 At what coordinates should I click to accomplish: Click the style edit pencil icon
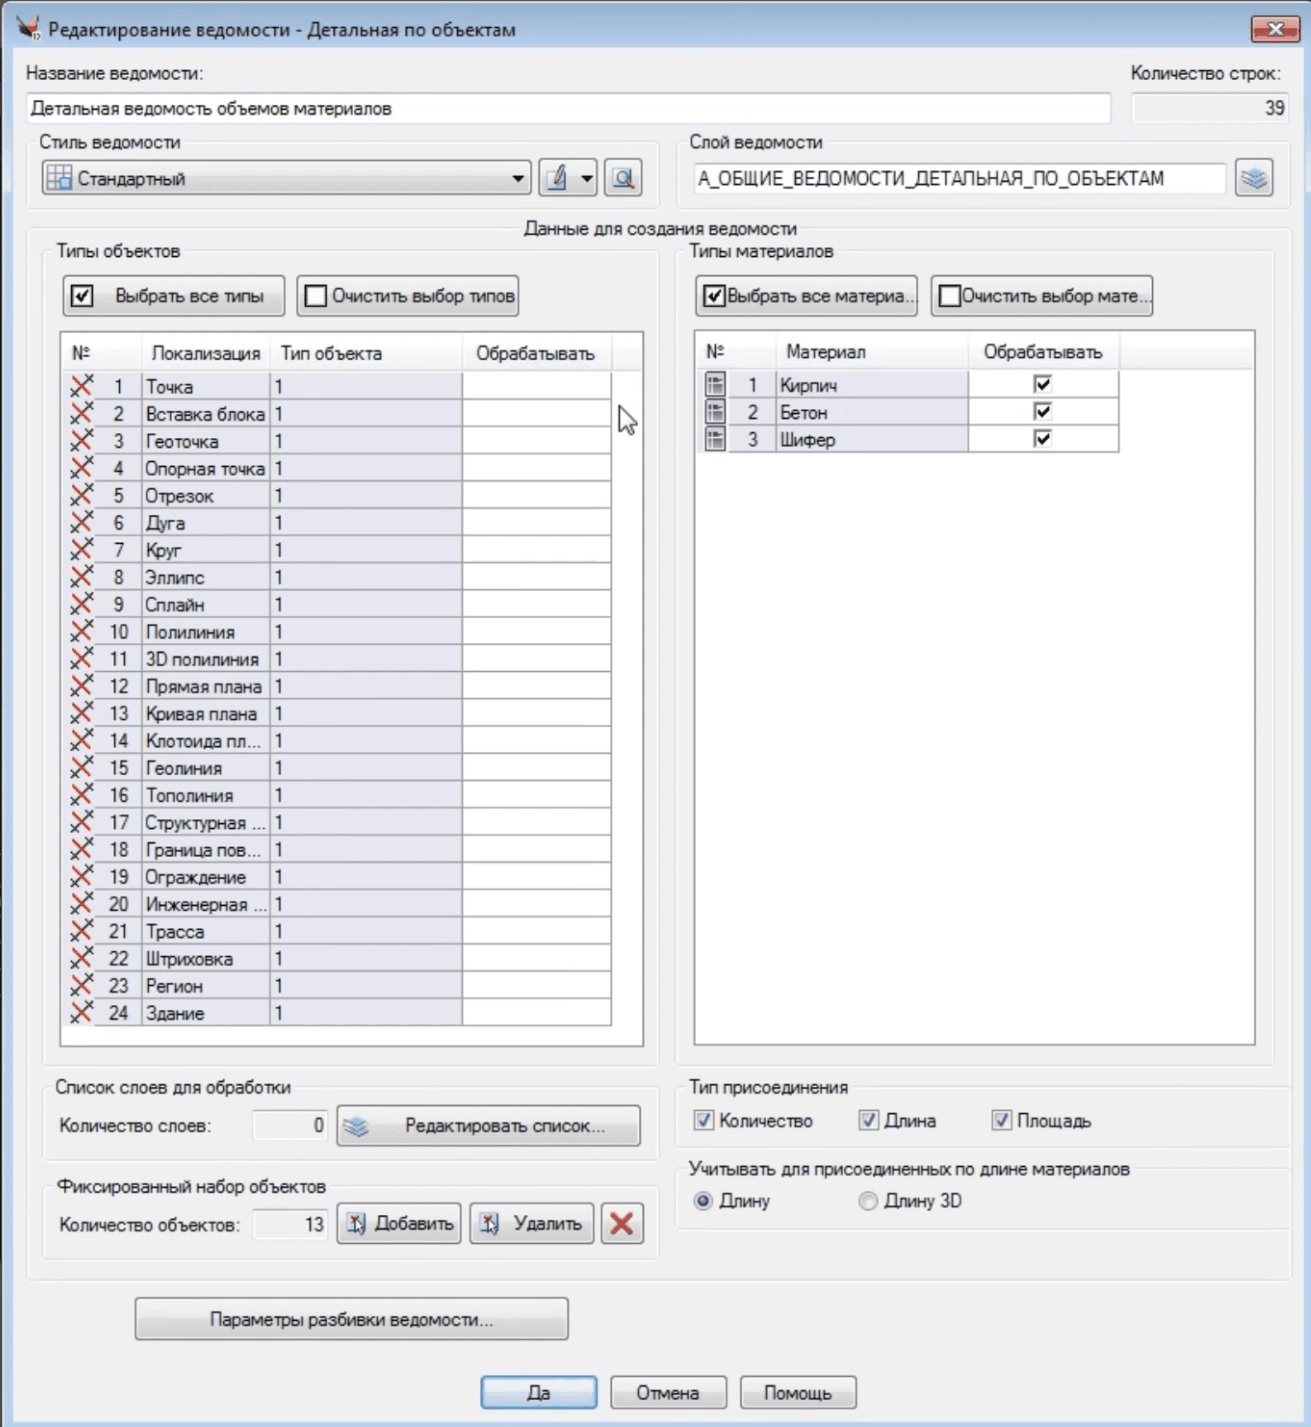coord(557,179)
